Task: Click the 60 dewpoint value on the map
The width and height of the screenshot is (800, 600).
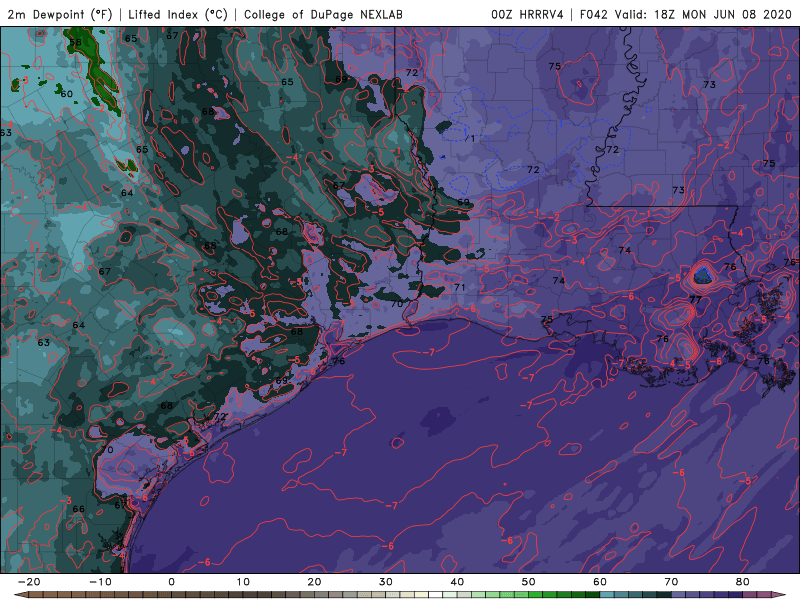Action: pos(66,94)
